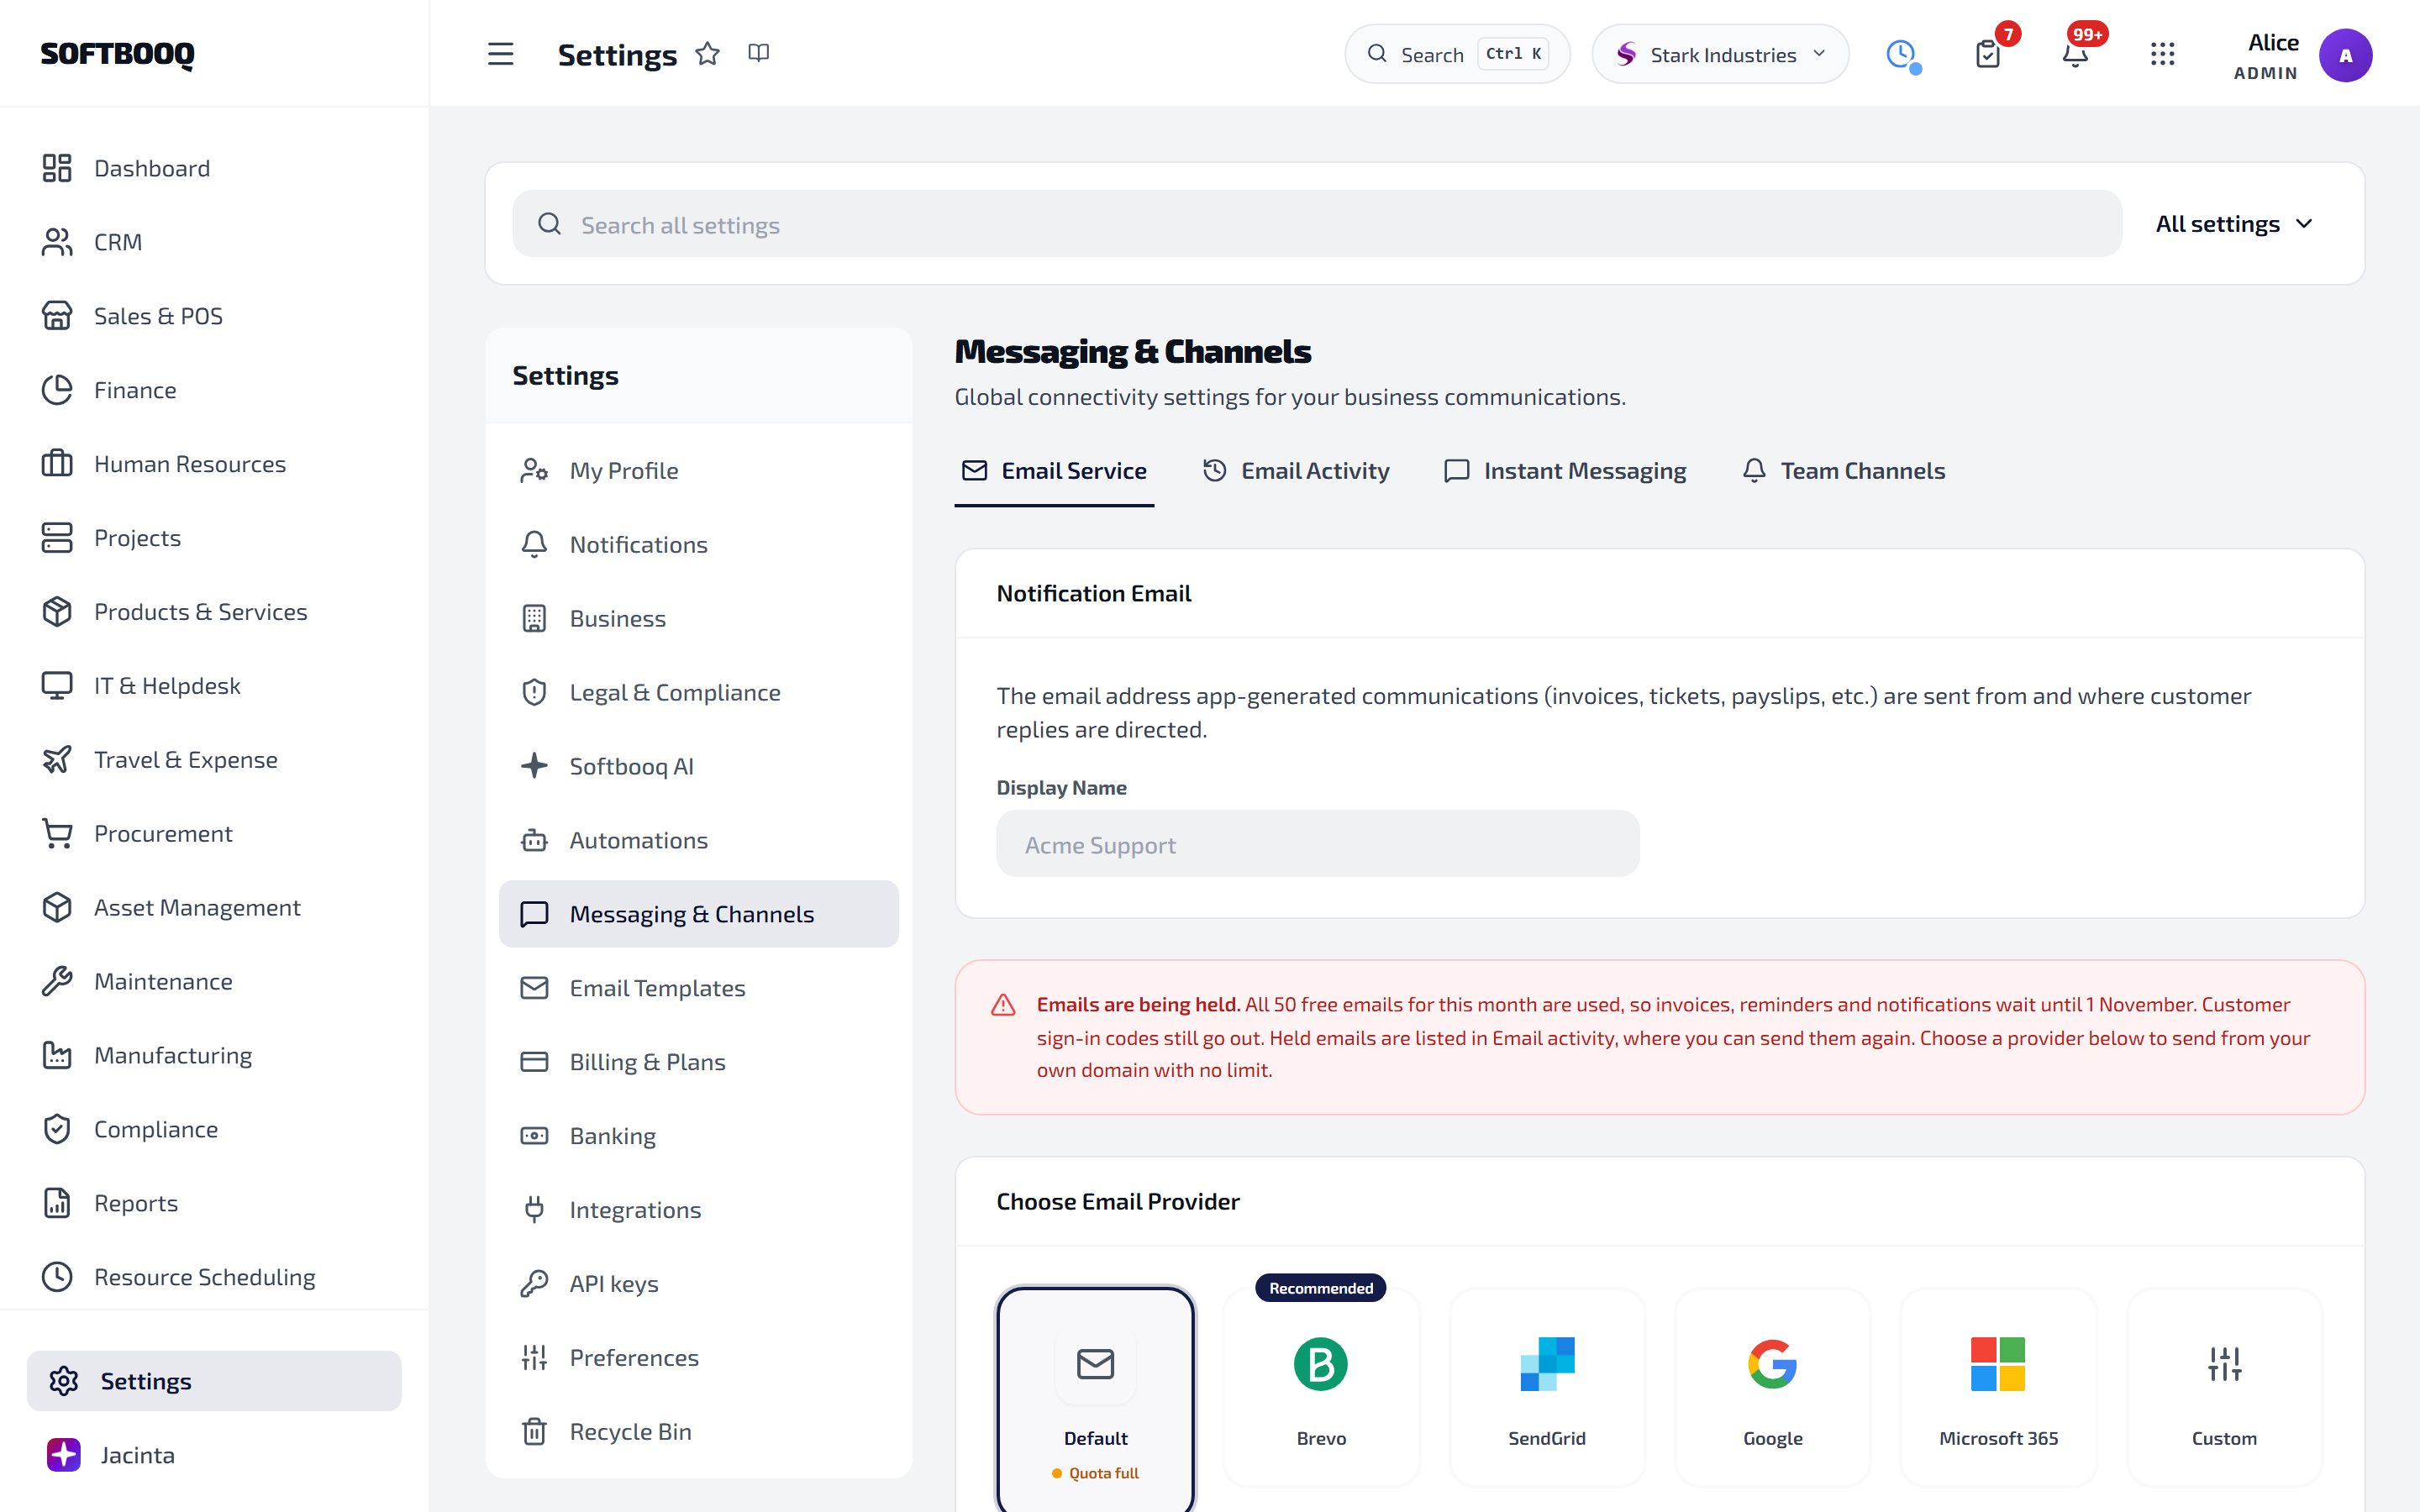Open Finance module
Image resolution: width=2420 pixels, height=1512 pixels.
coord(214,390)
